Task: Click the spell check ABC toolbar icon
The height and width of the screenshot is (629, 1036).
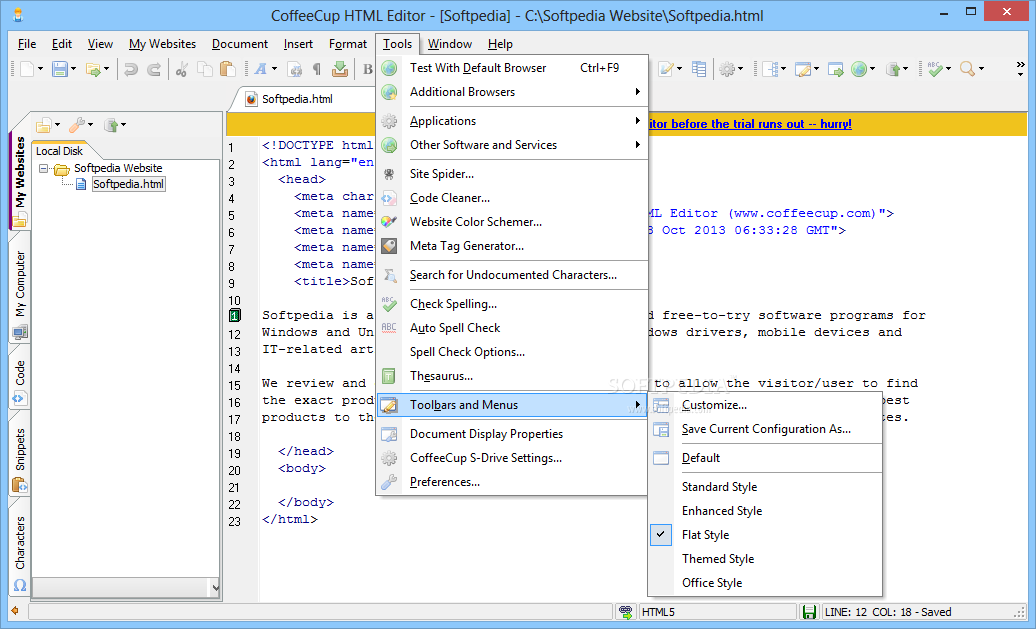Action: pos(934,69)
